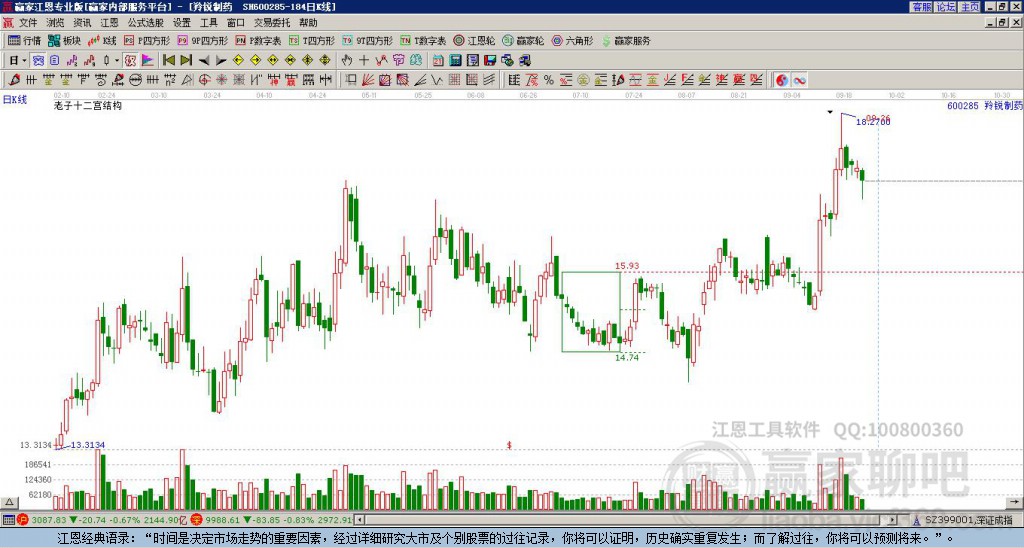Click the black right arrow icon
Image resolution: width=1024 pixels, height=548 pixels.
(x=221, y=61)
